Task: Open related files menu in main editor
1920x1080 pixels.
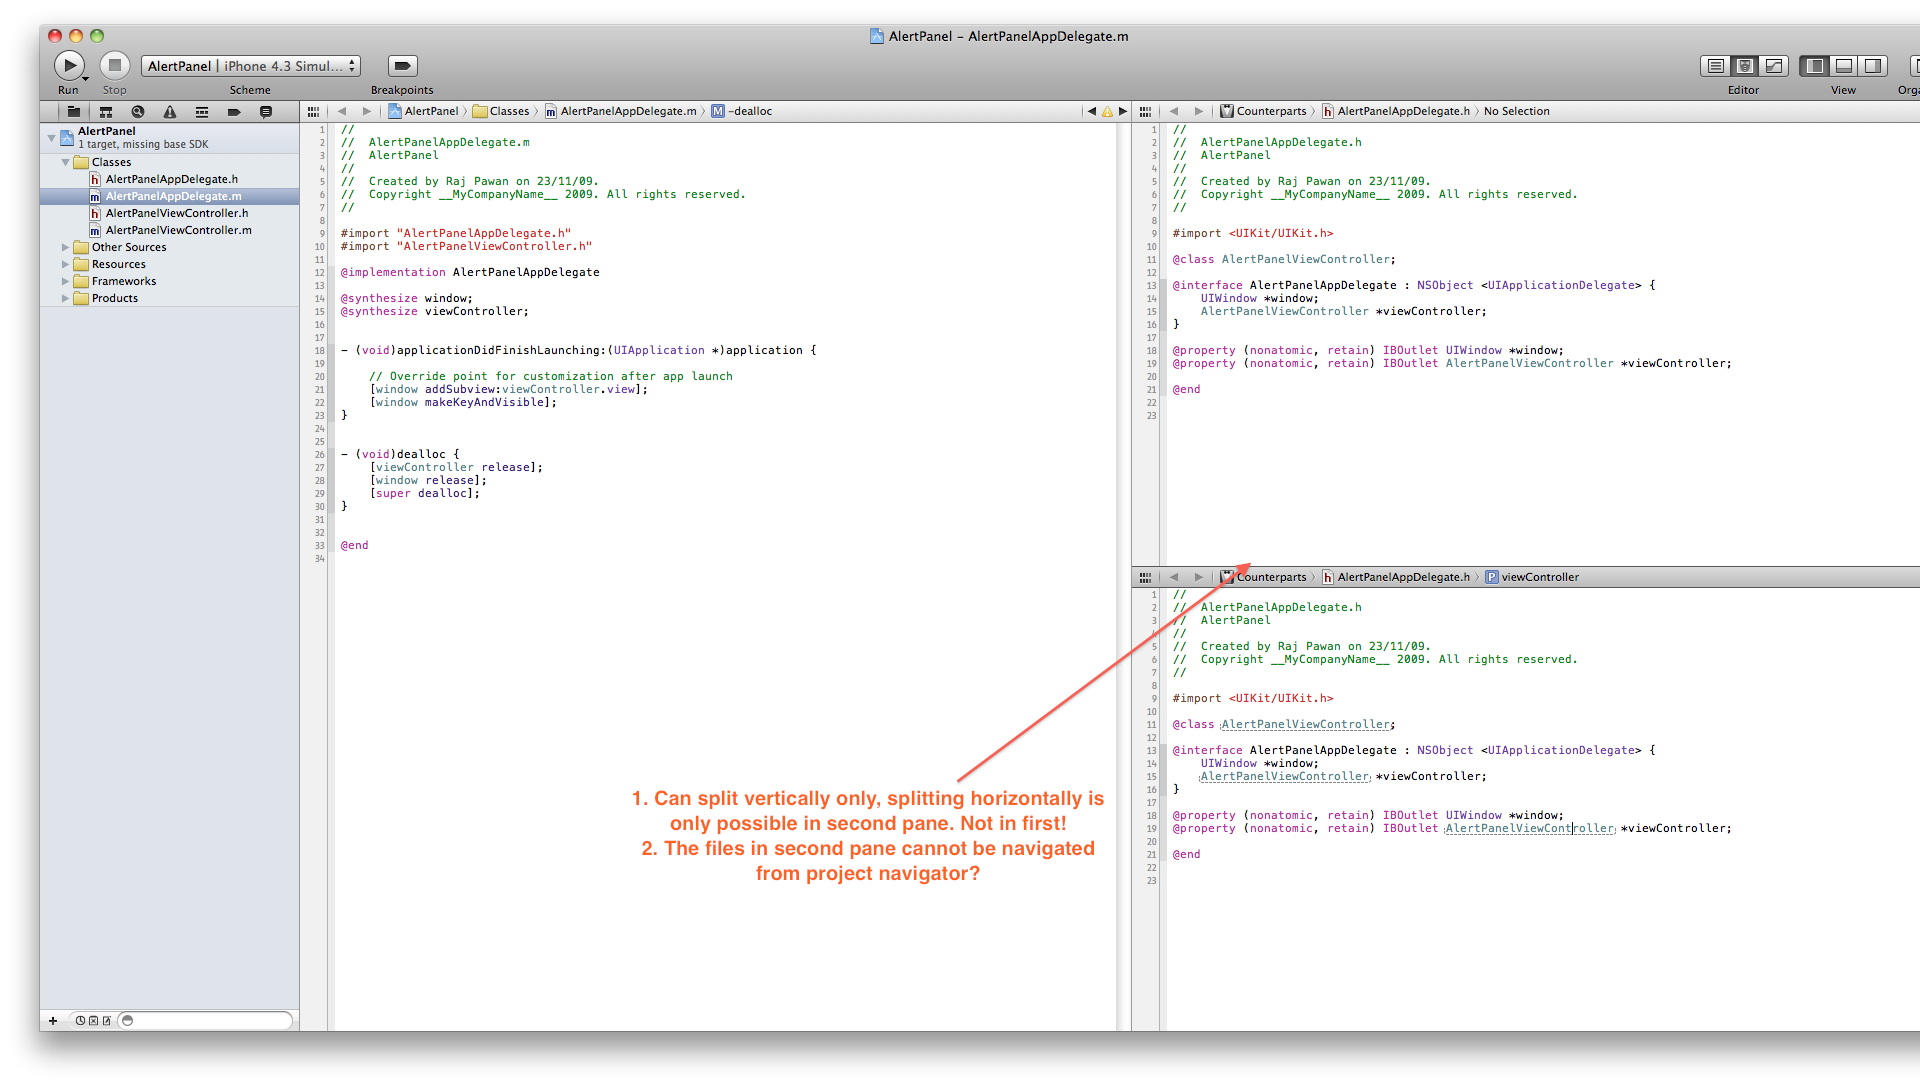Action: pyautogui.click(x=313, y=111)
